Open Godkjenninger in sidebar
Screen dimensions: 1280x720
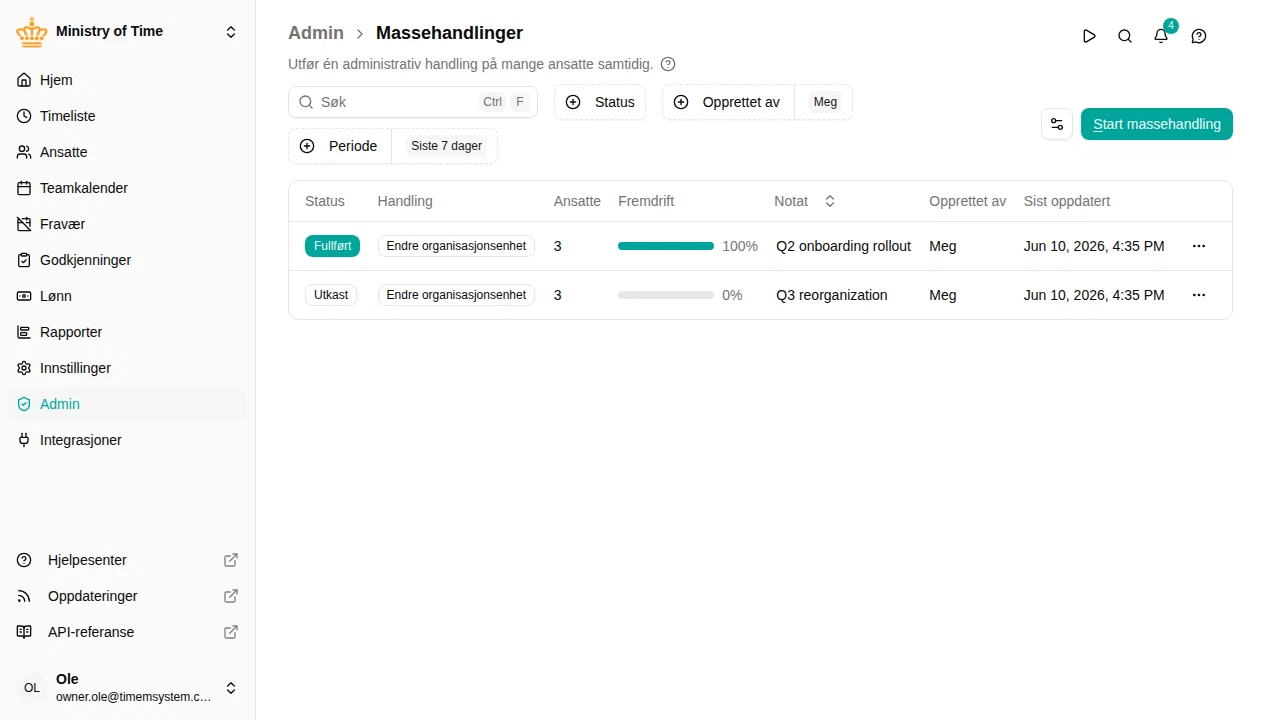coord(127,260)
